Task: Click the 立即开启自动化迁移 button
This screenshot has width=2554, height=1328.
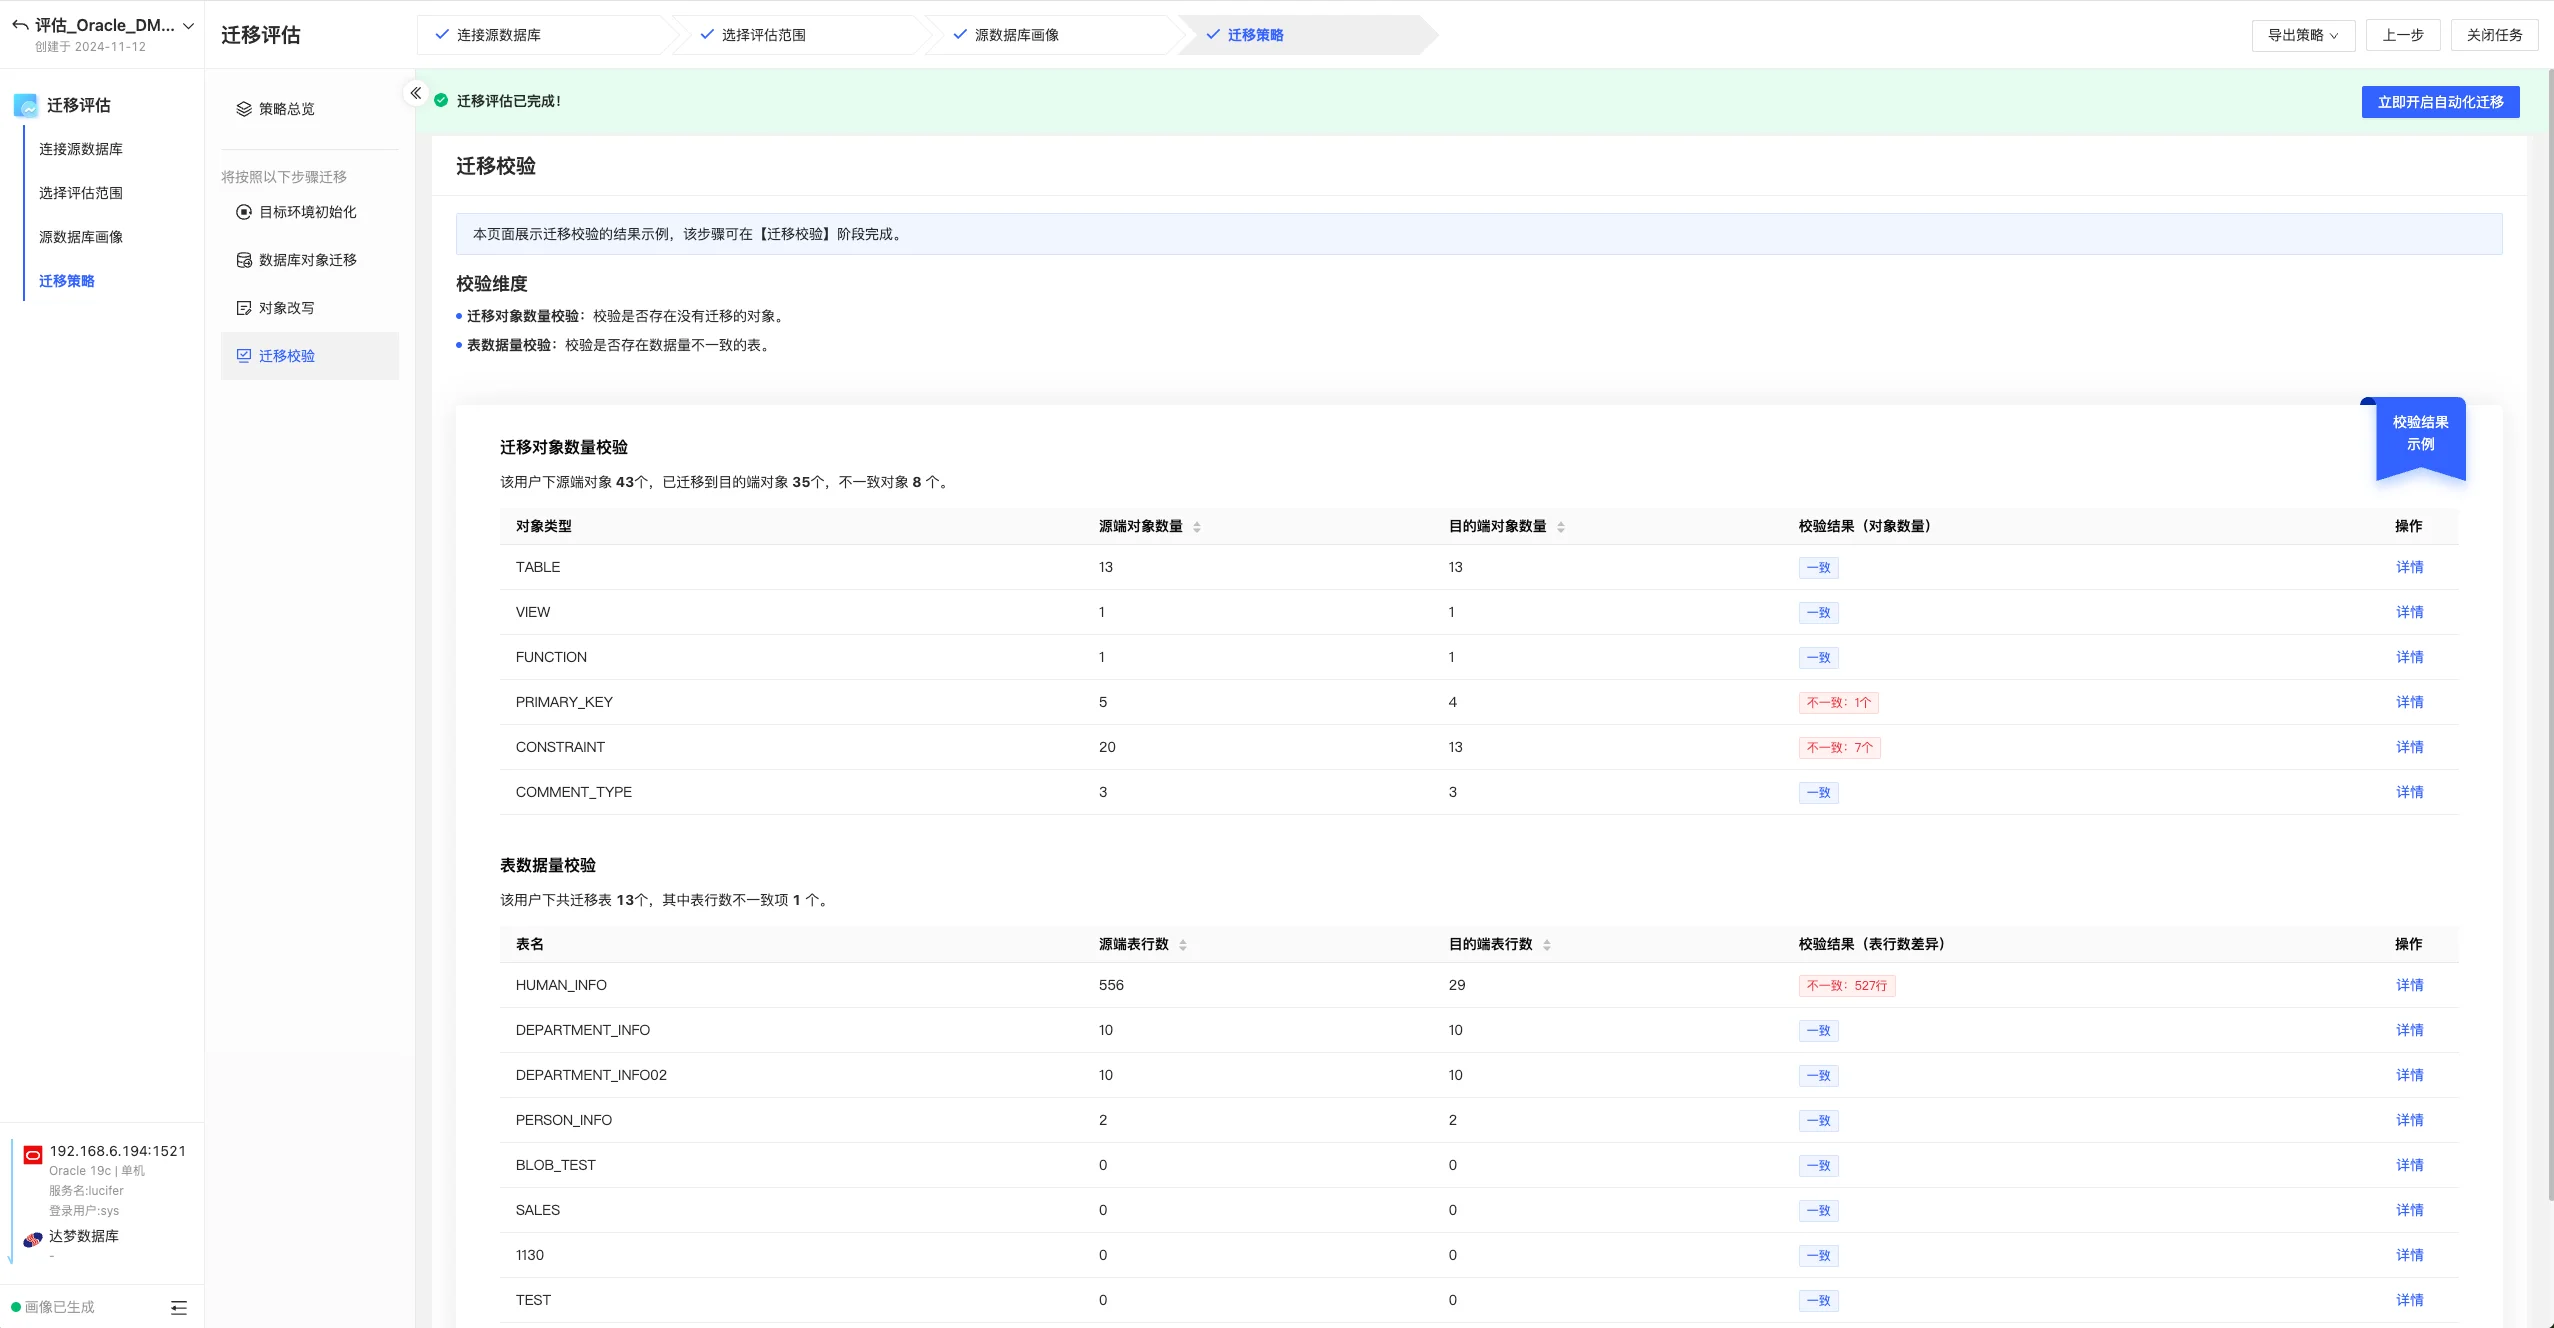Action: [x=2440, y=102]
